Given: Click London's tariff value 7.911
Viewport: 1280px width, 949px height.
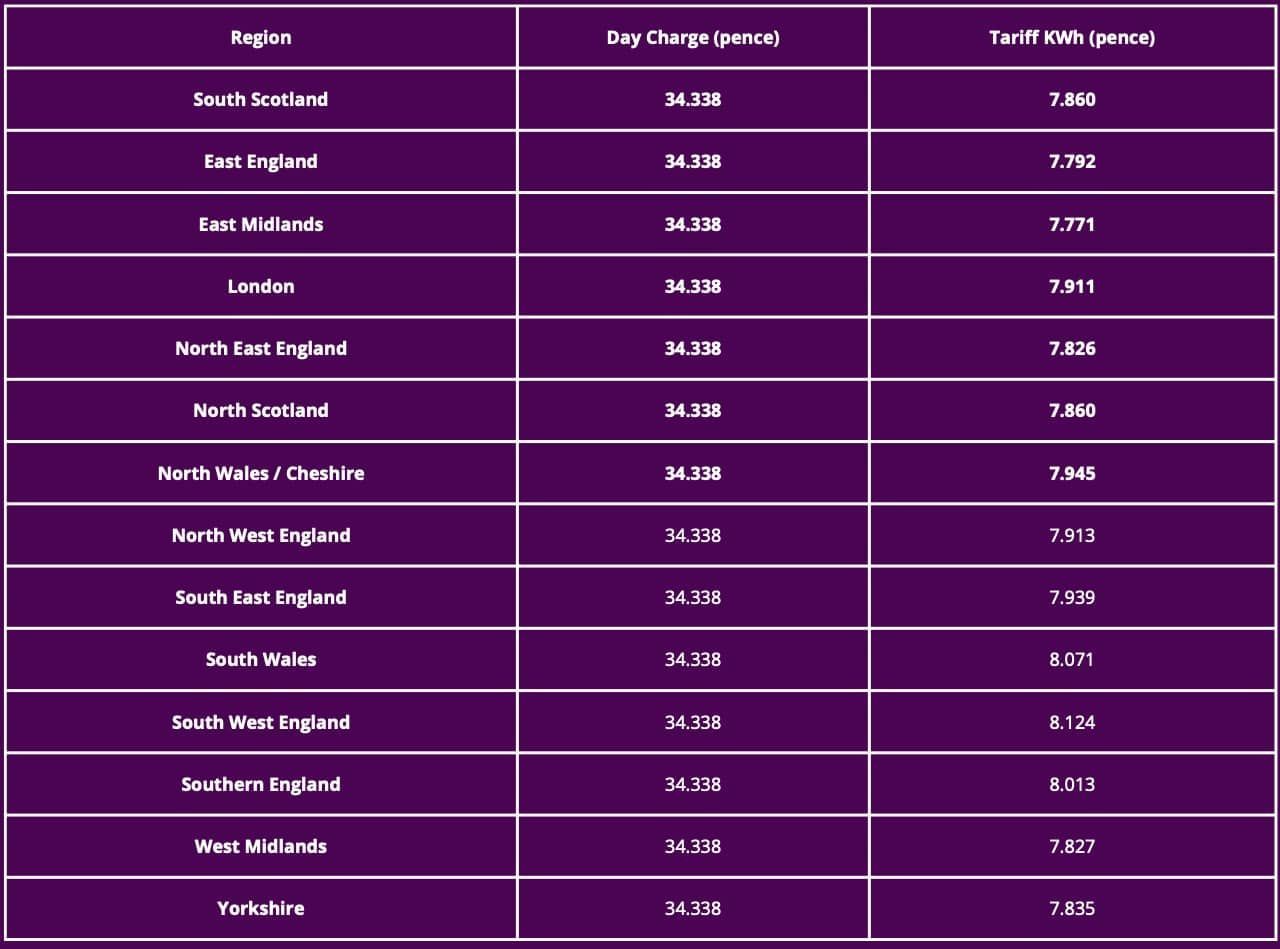Looking at the screenshot, I should 1072,287.
